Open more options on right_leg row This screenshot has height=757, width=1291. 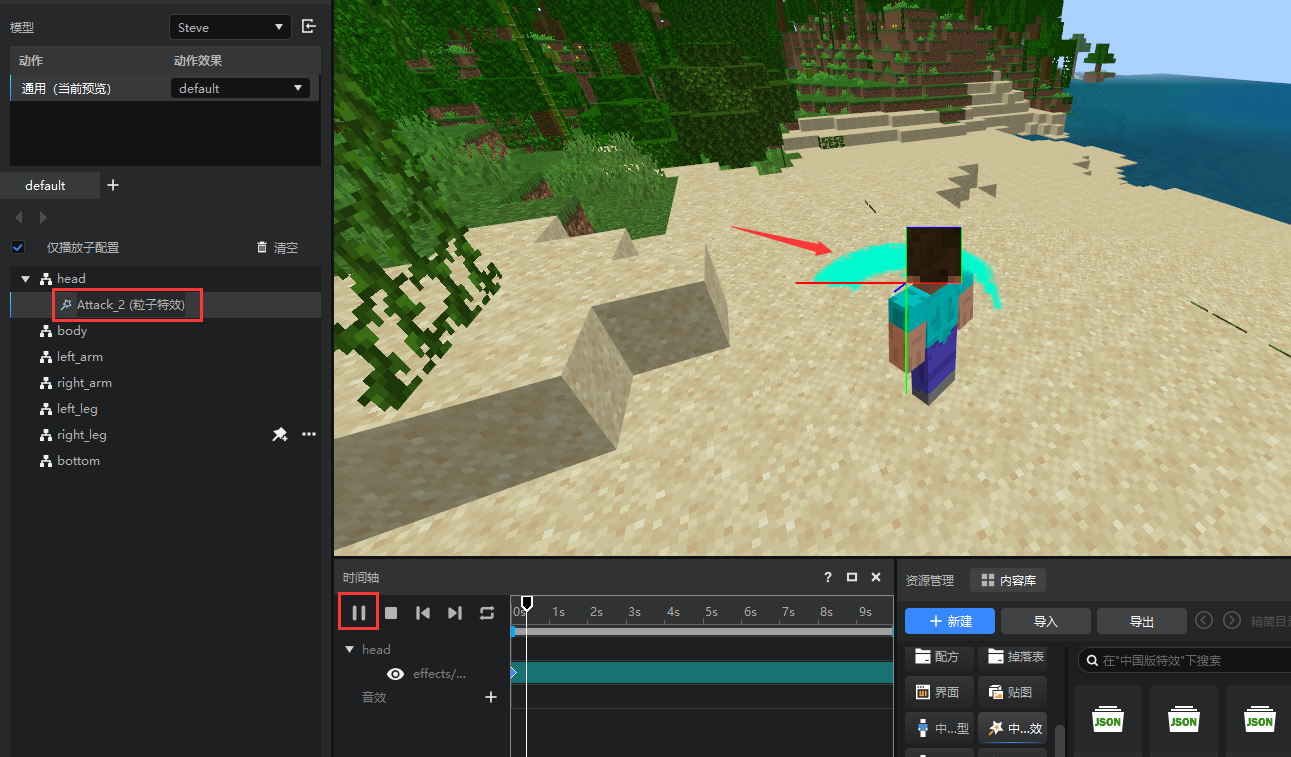309,434
